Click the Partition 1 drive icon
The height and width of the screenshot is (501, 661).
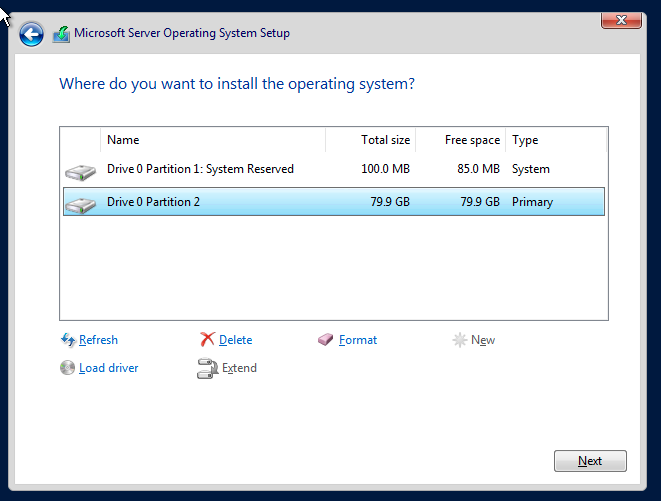pyautogui.click(x=81, y=172)
